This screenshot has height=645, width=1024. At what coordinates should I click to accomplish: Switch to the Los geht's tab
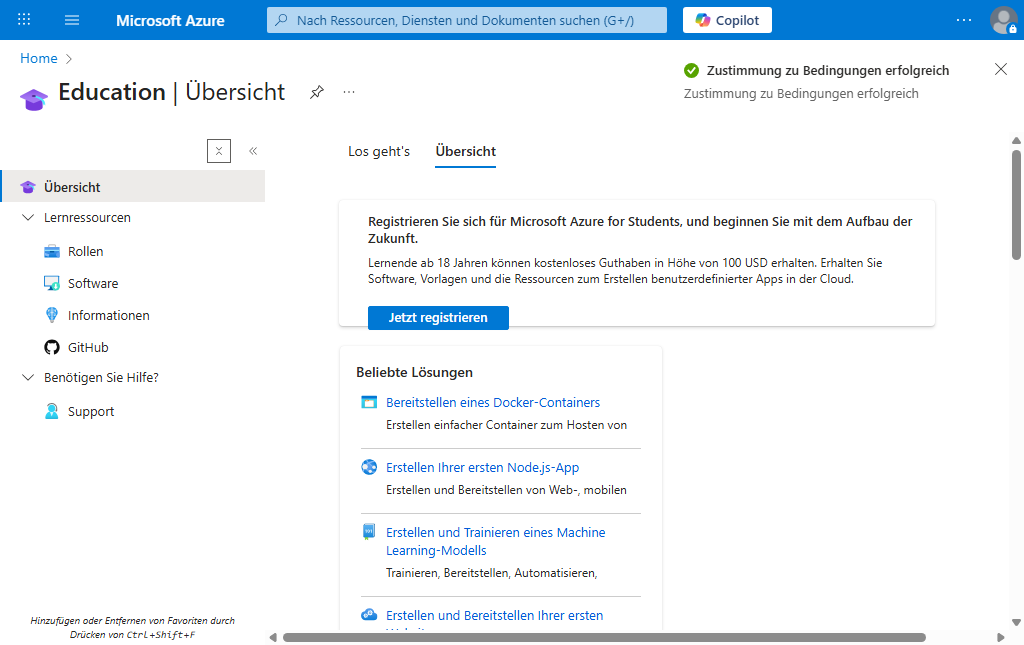pyautogui.click(x=379, y=151)
